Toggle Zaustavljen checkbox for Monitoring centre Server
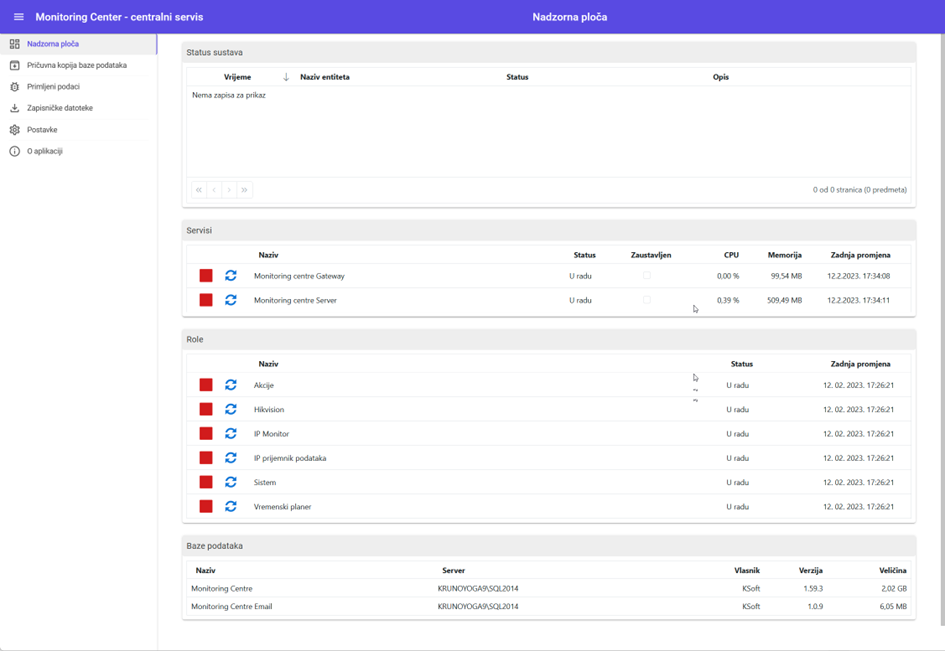Viewport: 945px width, 651px height. 646,300
